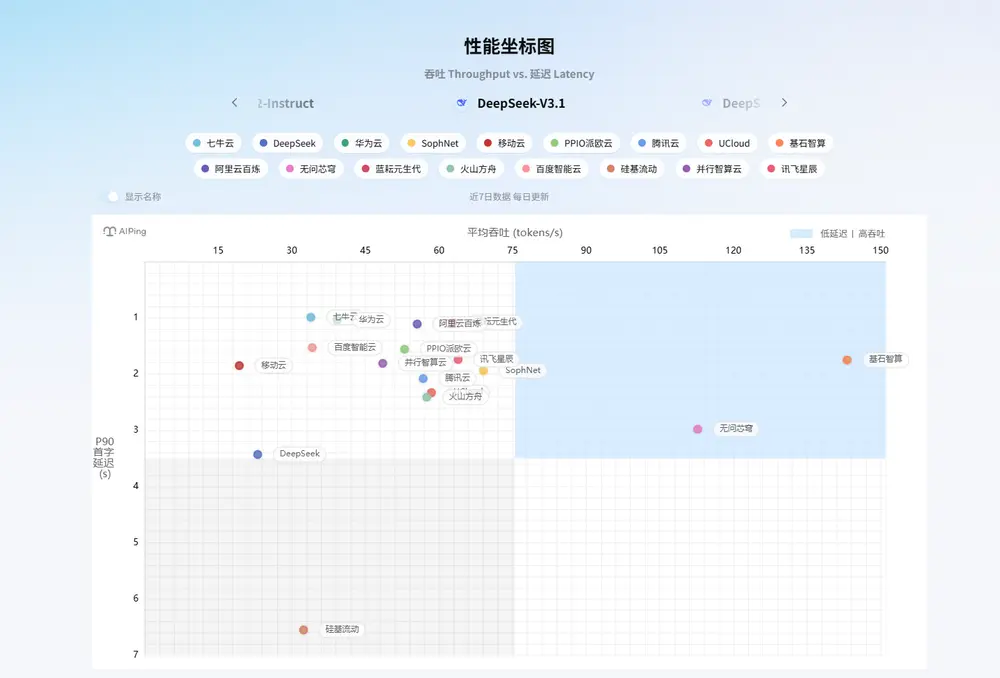Click the faded DeepSeek model icon on the right
This screenshot has height=678, width=1000.
tap(707, 103)
